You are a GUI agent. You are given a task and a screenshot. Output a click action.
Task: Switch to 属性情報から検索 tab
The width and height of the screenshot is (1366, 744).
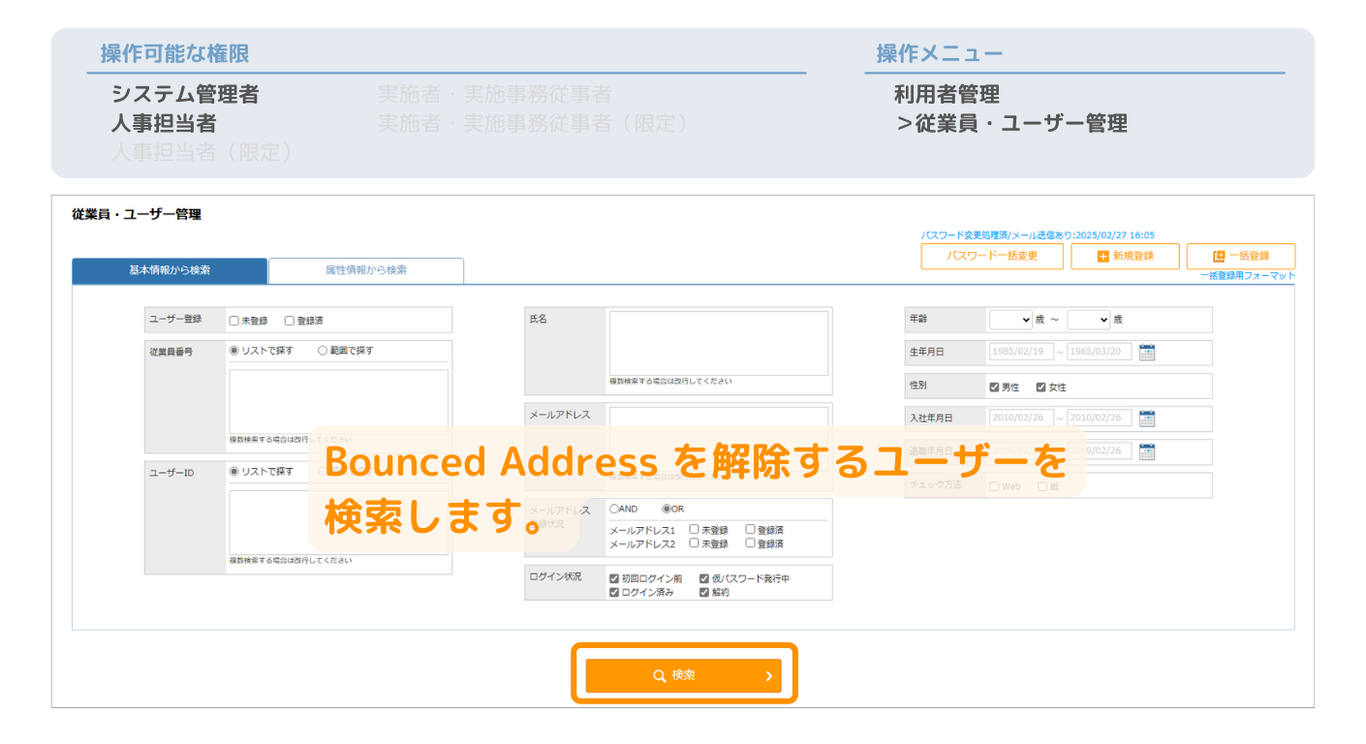pos(366,270)
